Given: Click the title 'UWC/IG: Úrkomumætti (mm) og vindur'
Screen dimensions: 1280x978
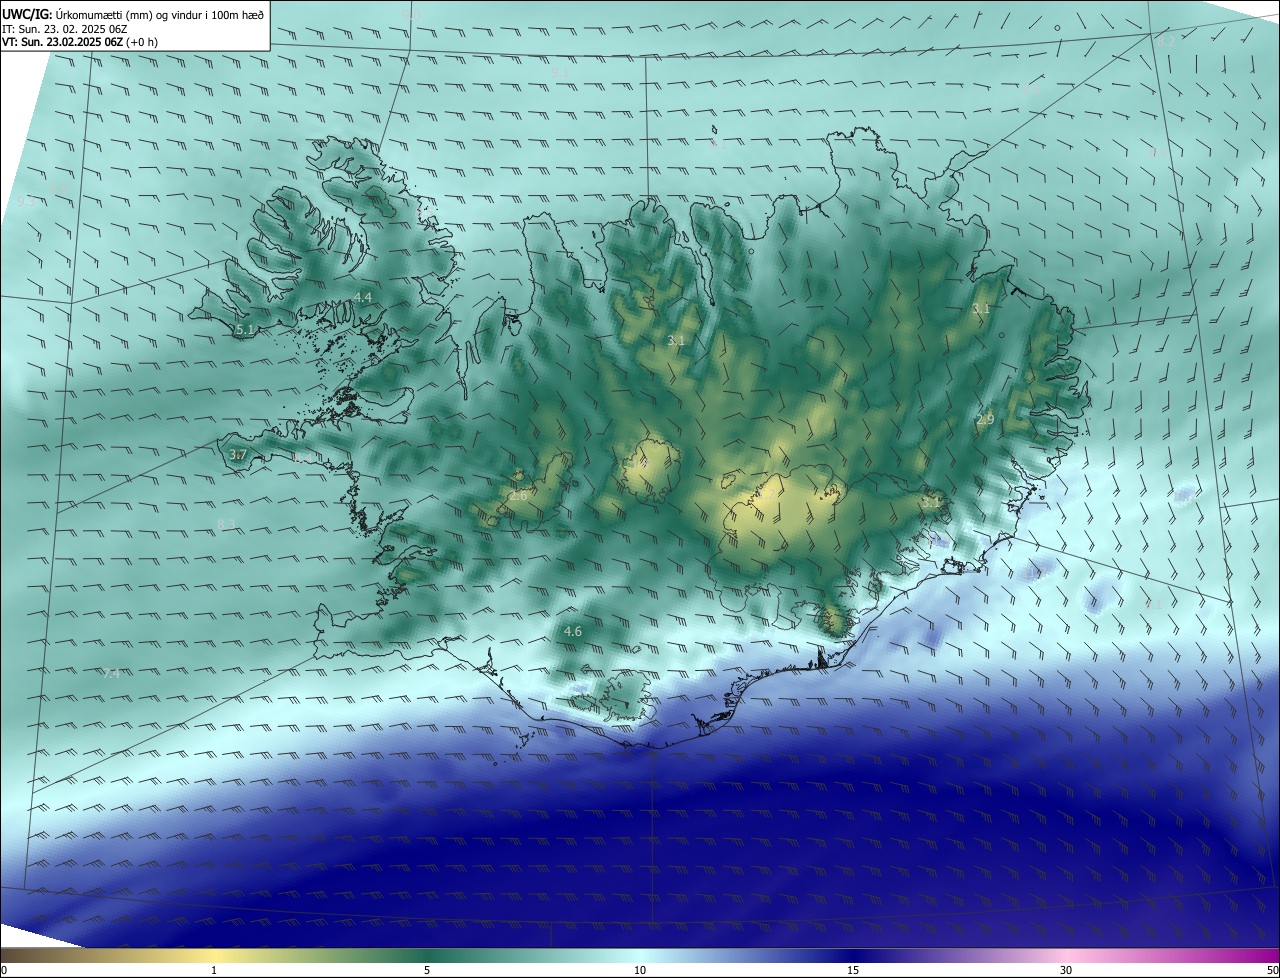Looking at the screenshot, I should 133,13.
